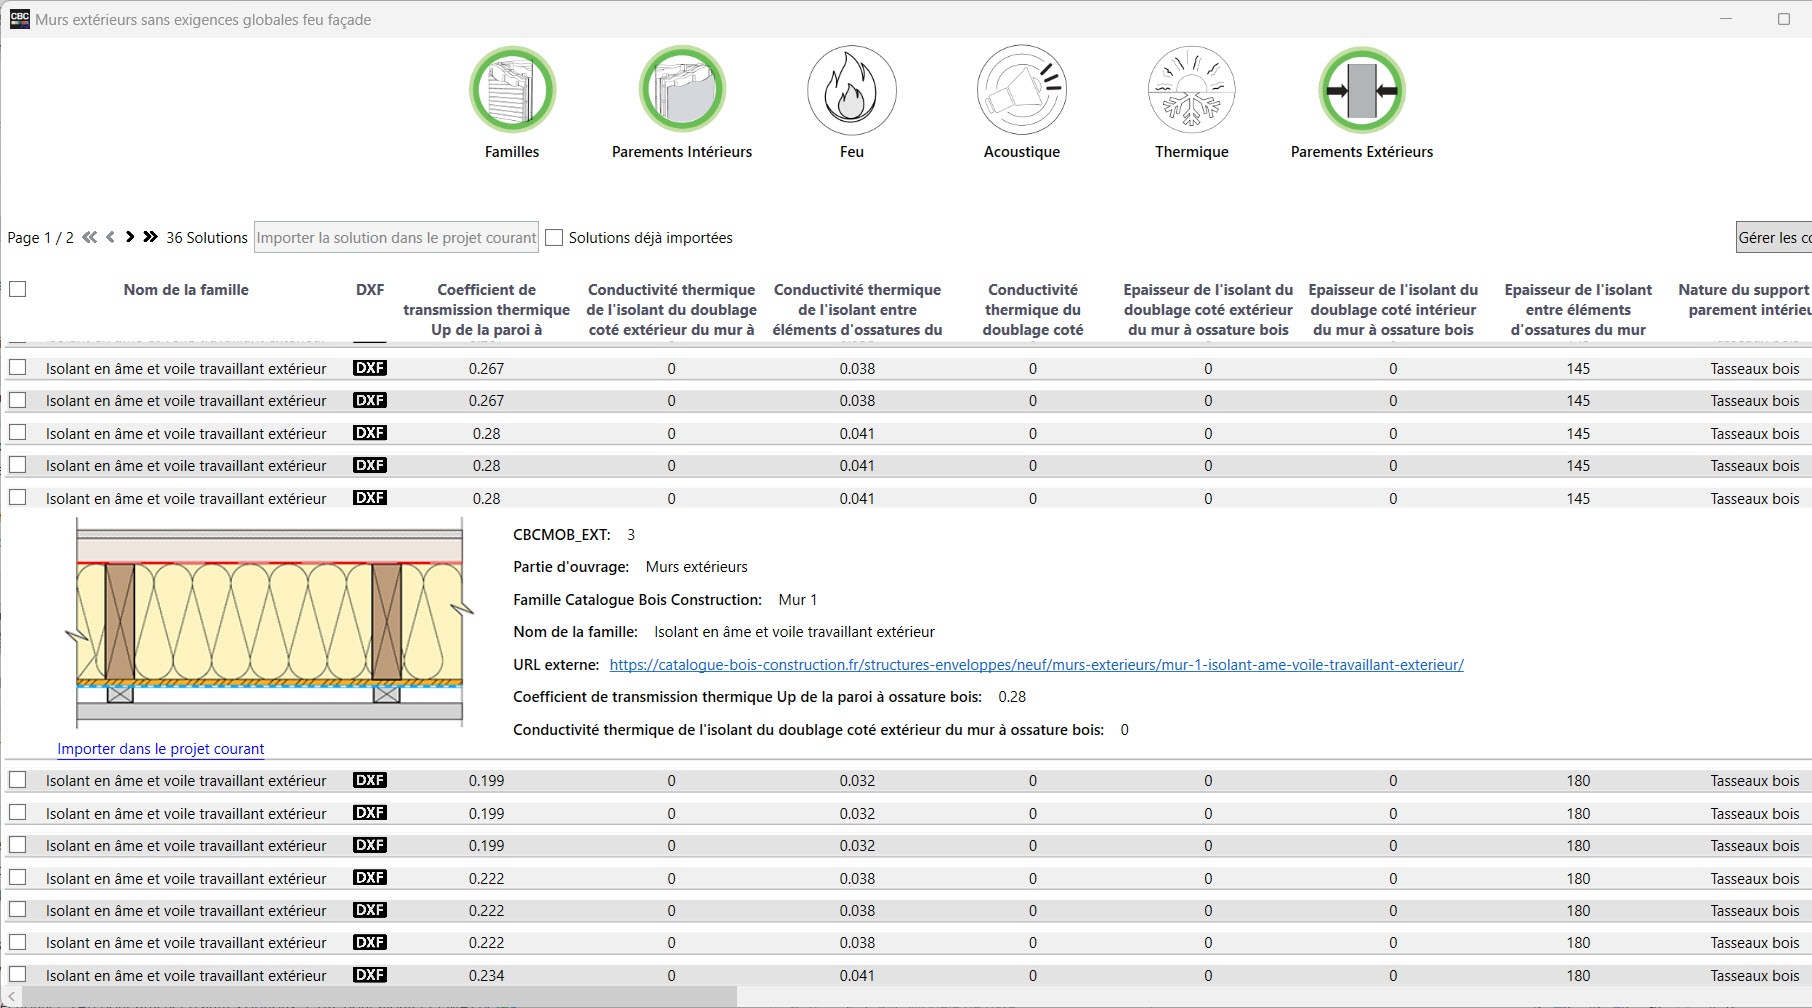This screenshot has height=1008, width=1812.
Task: Toggle the select-all checkbox in table header
Action: tap(18, 289)
